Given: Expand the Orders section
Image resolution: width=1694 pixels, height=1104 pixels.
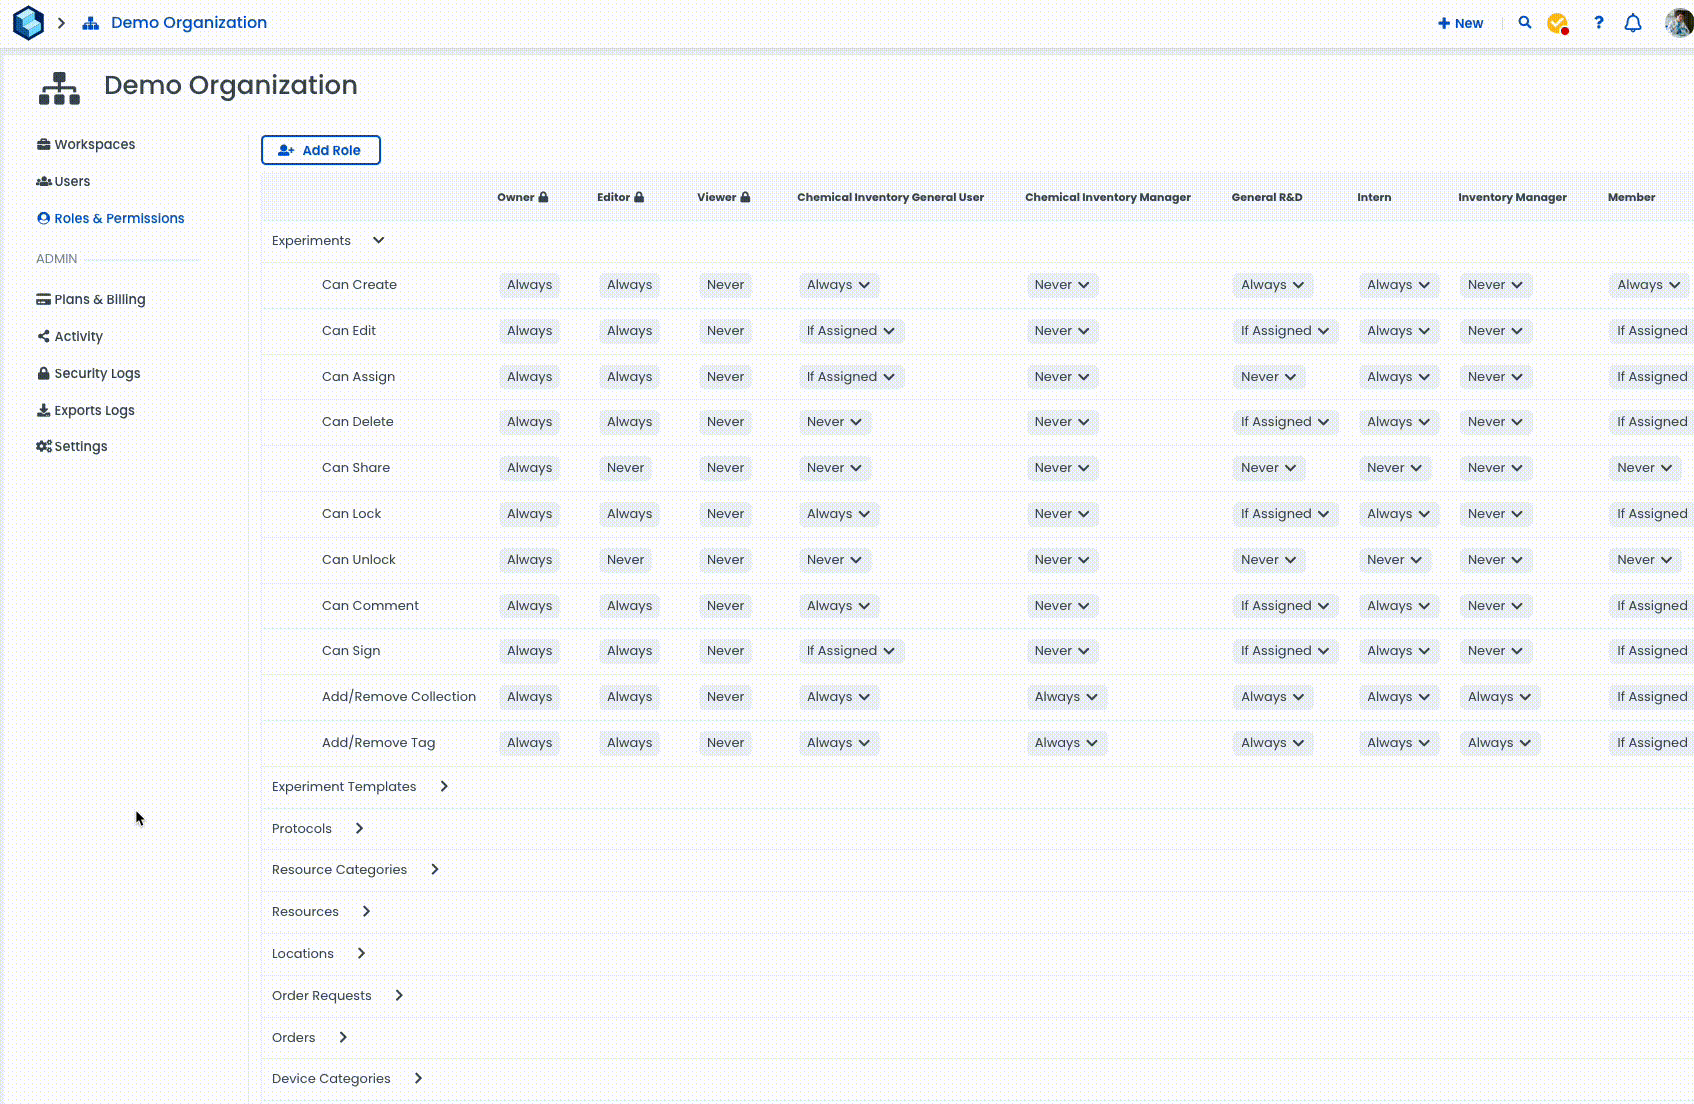Looking at the screenshot, I should 343,1037.
